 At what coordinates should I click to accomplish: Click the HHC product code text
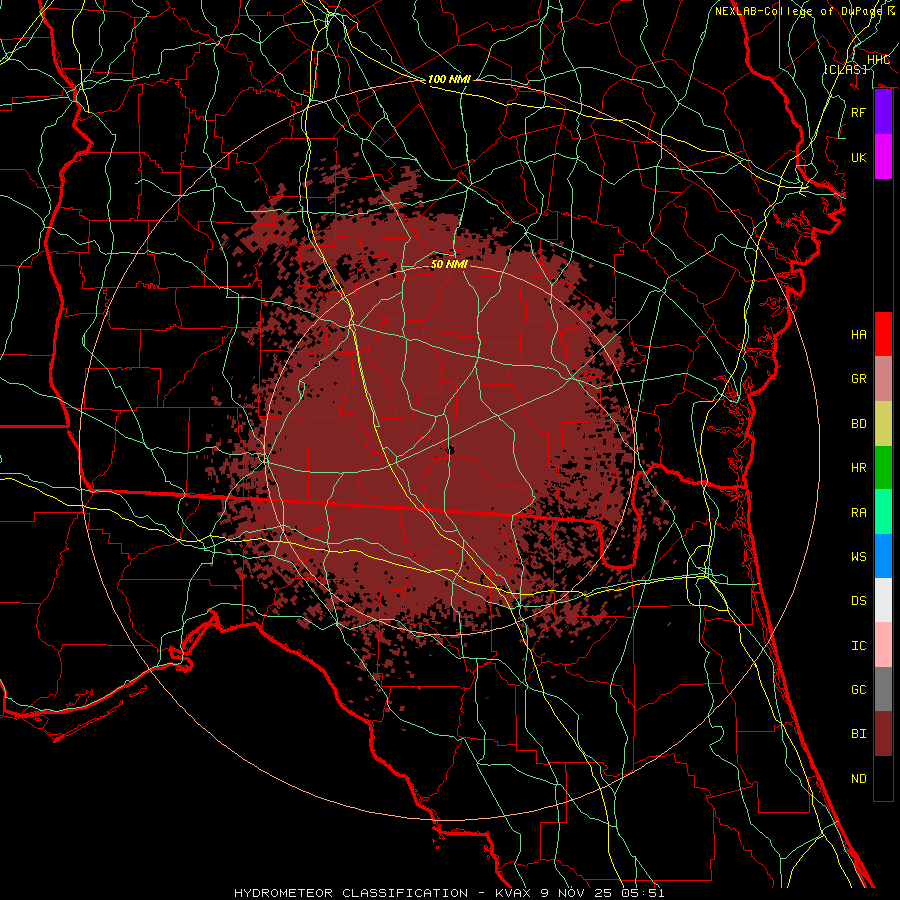tap(878, 60)
